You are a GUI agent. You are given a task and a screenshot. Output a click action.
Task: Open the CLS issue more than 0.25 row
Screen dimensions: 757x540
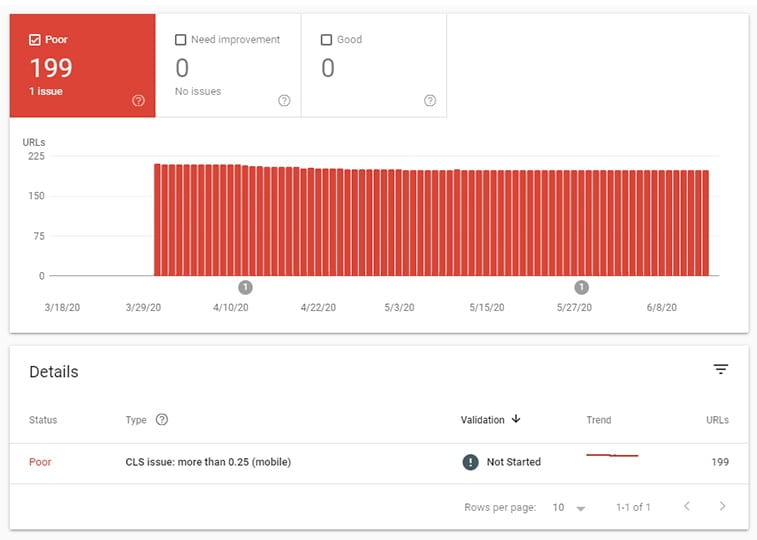tap(379, 462)
